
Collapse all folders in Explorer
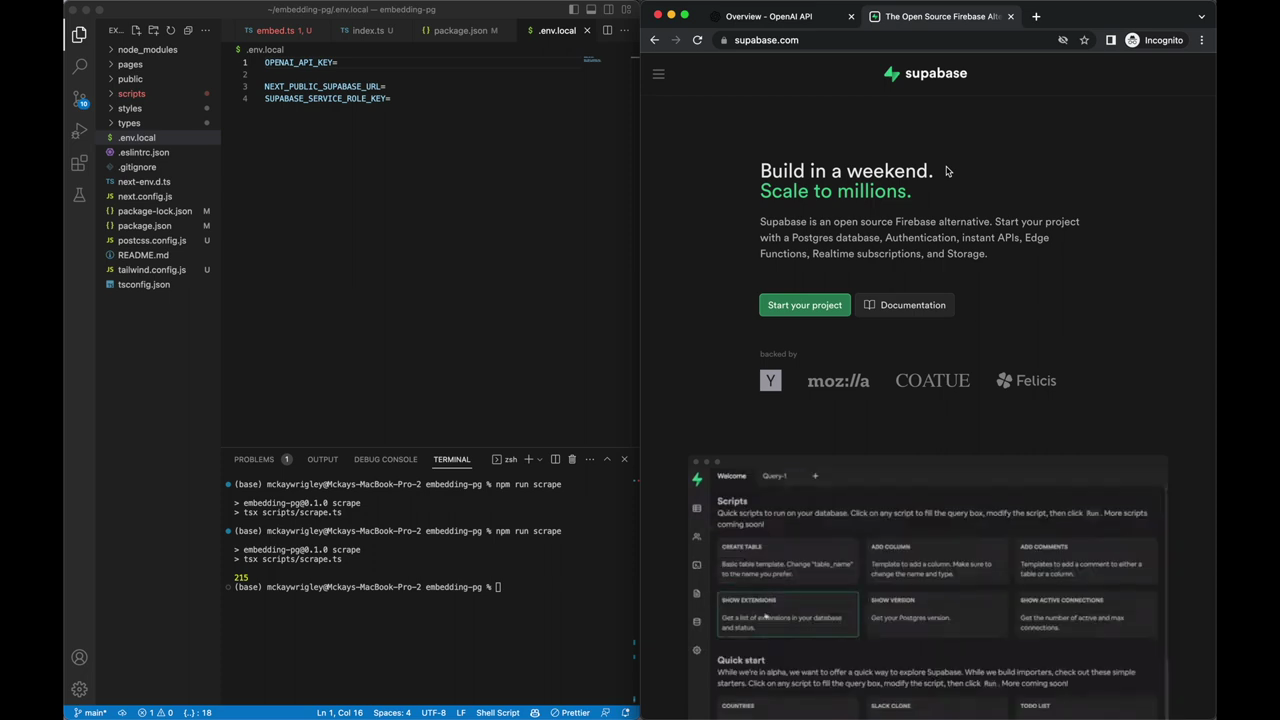[x=188, y=30]
